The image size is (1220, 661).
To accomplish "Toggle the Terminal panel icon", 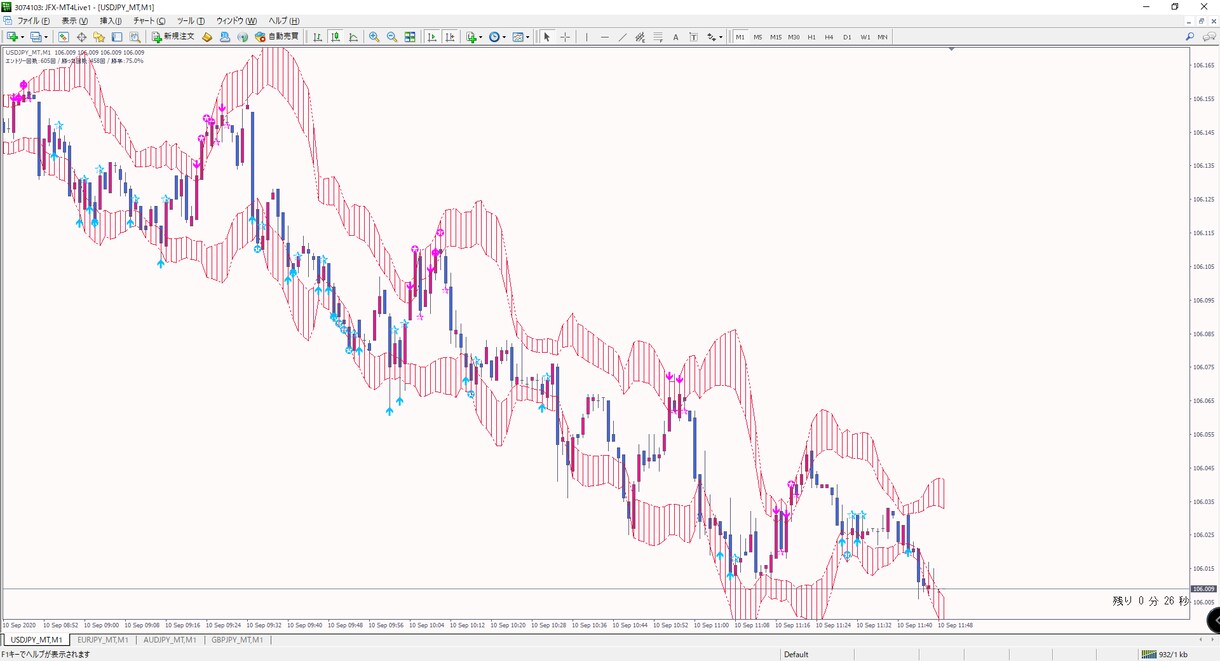I will (x=117, y=37).
